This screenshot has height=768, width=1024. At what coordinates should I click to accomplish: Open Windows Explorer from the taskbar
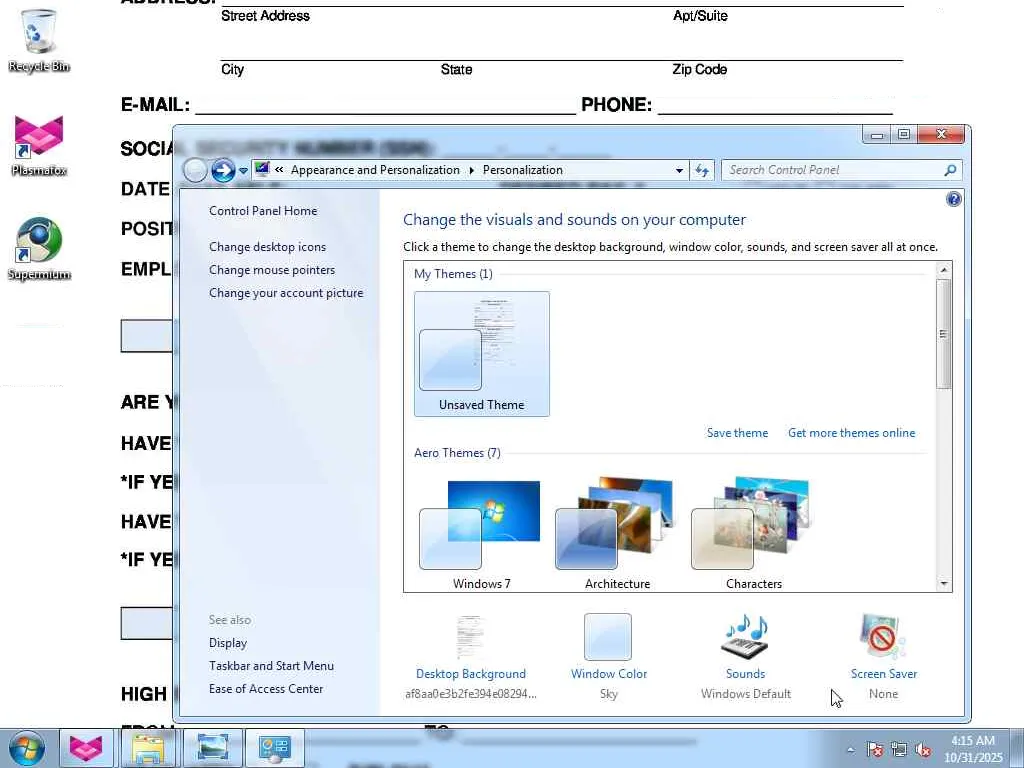(148, 748)
